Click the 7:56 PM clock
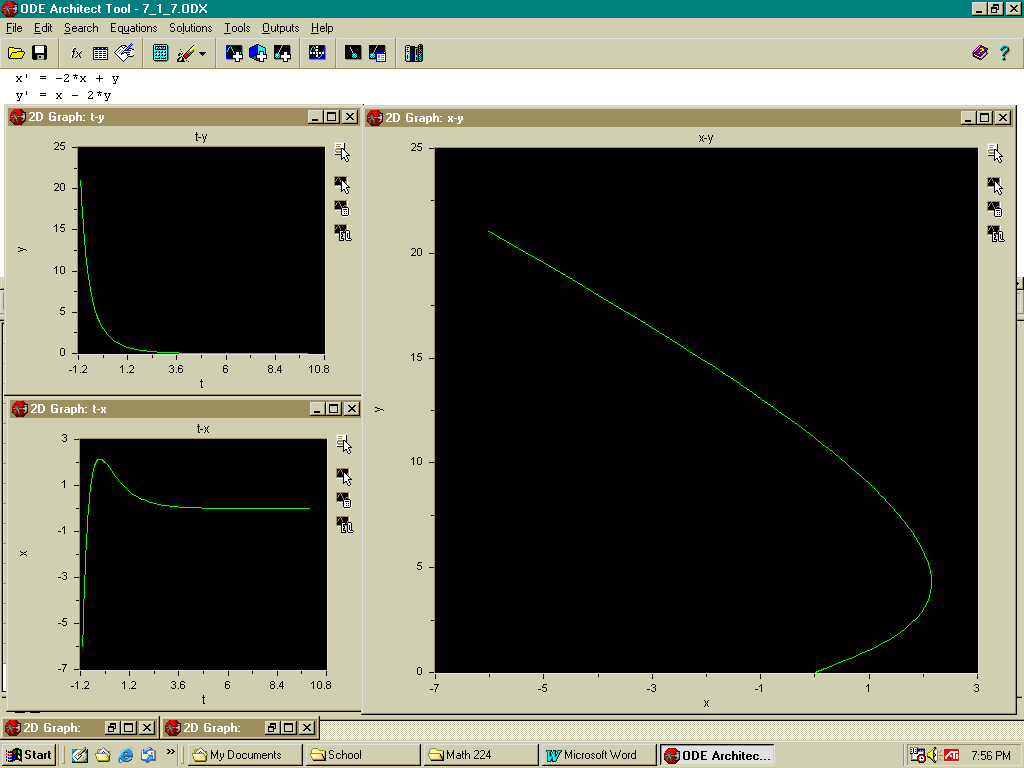 pyautogui.click(x=991, y=755)
